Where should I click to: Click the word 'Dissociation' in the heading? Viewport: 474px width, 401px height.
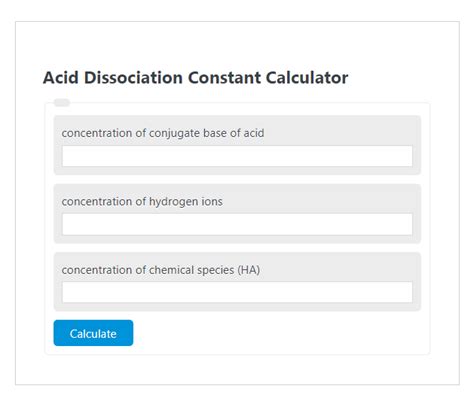[x=133, y=78]
